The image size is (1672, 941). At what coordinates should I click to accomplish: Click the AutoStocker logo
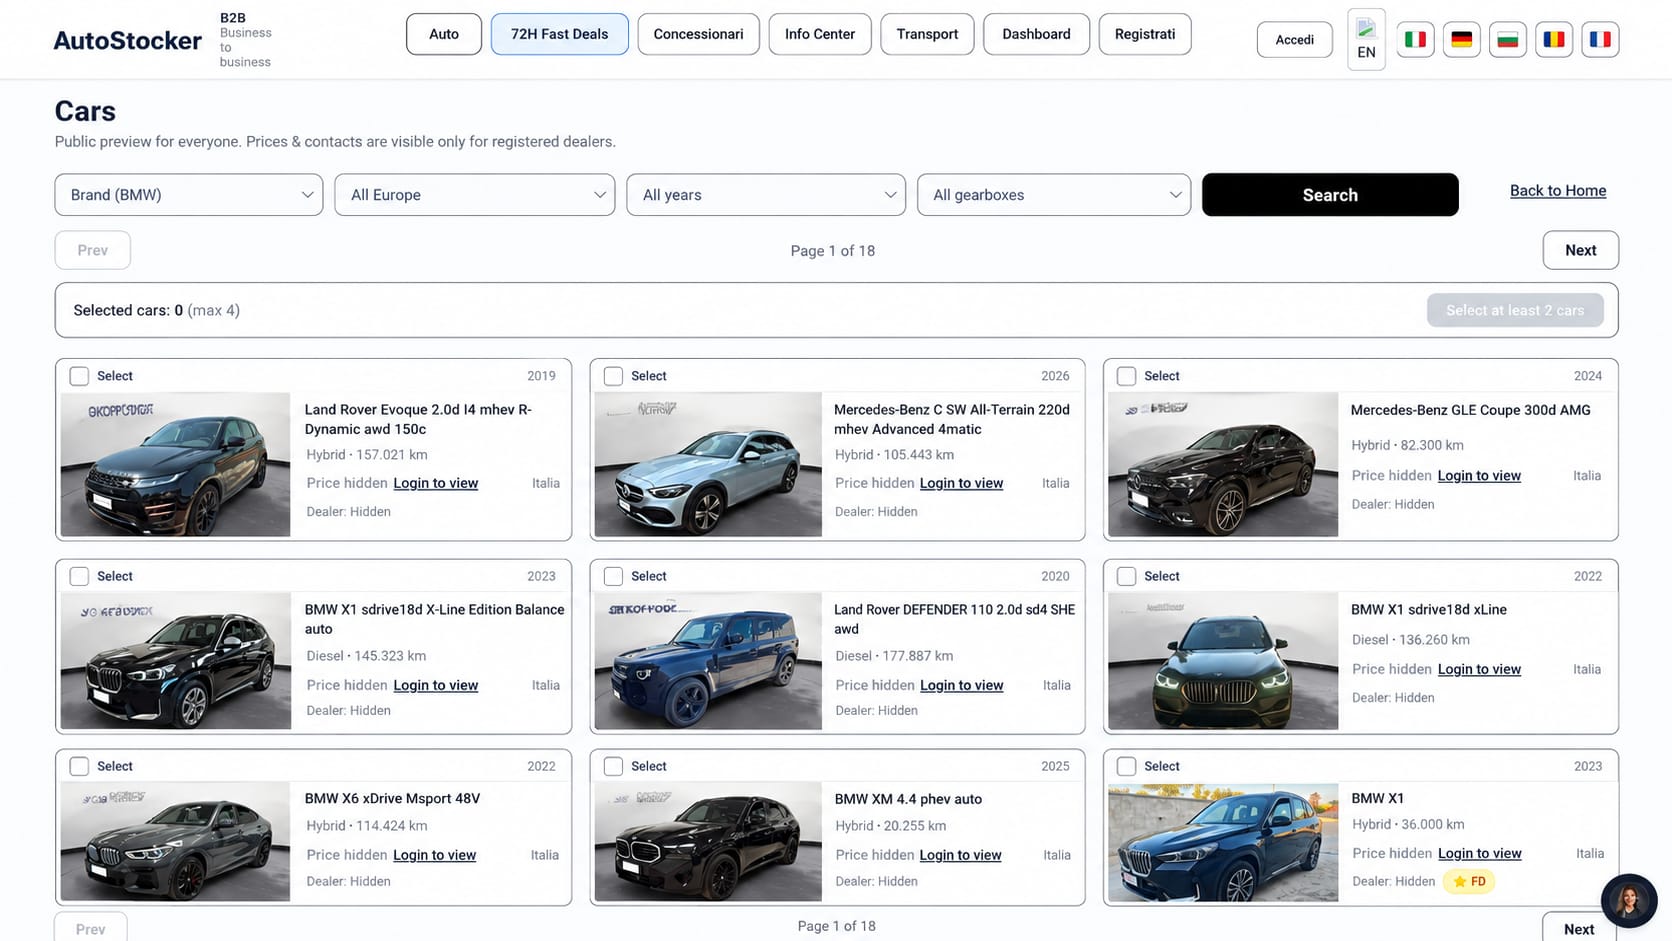(x=127, y=40)
